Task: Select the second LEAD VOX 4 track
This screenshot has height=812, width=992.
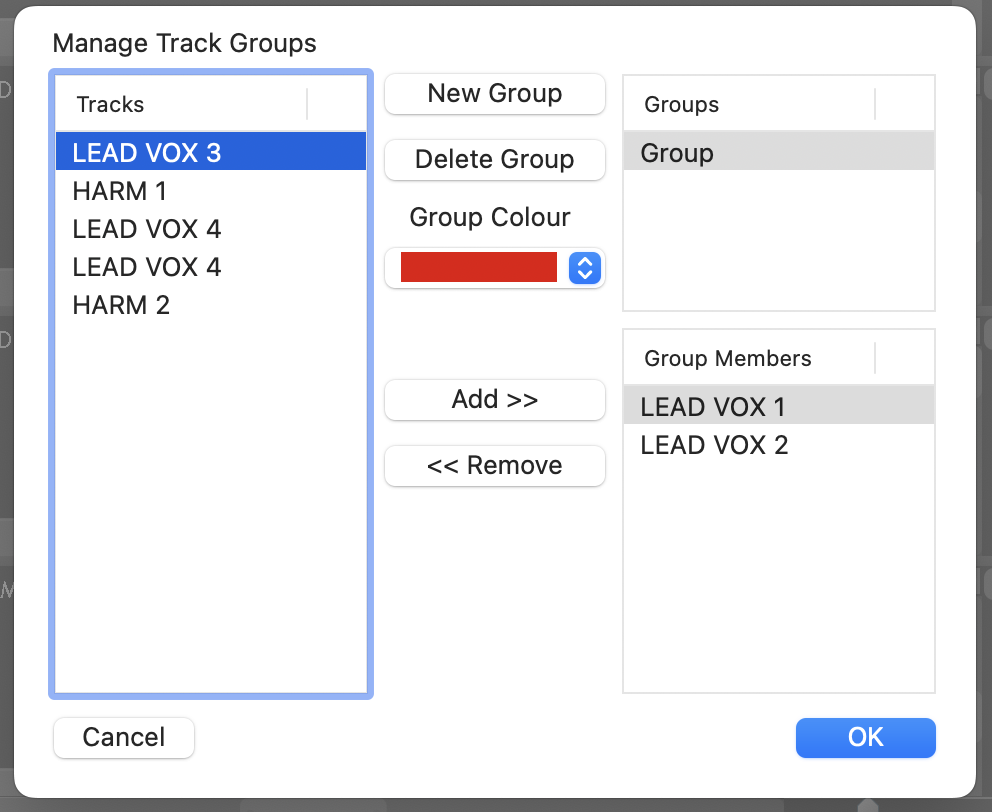Action: coord(147,267)
